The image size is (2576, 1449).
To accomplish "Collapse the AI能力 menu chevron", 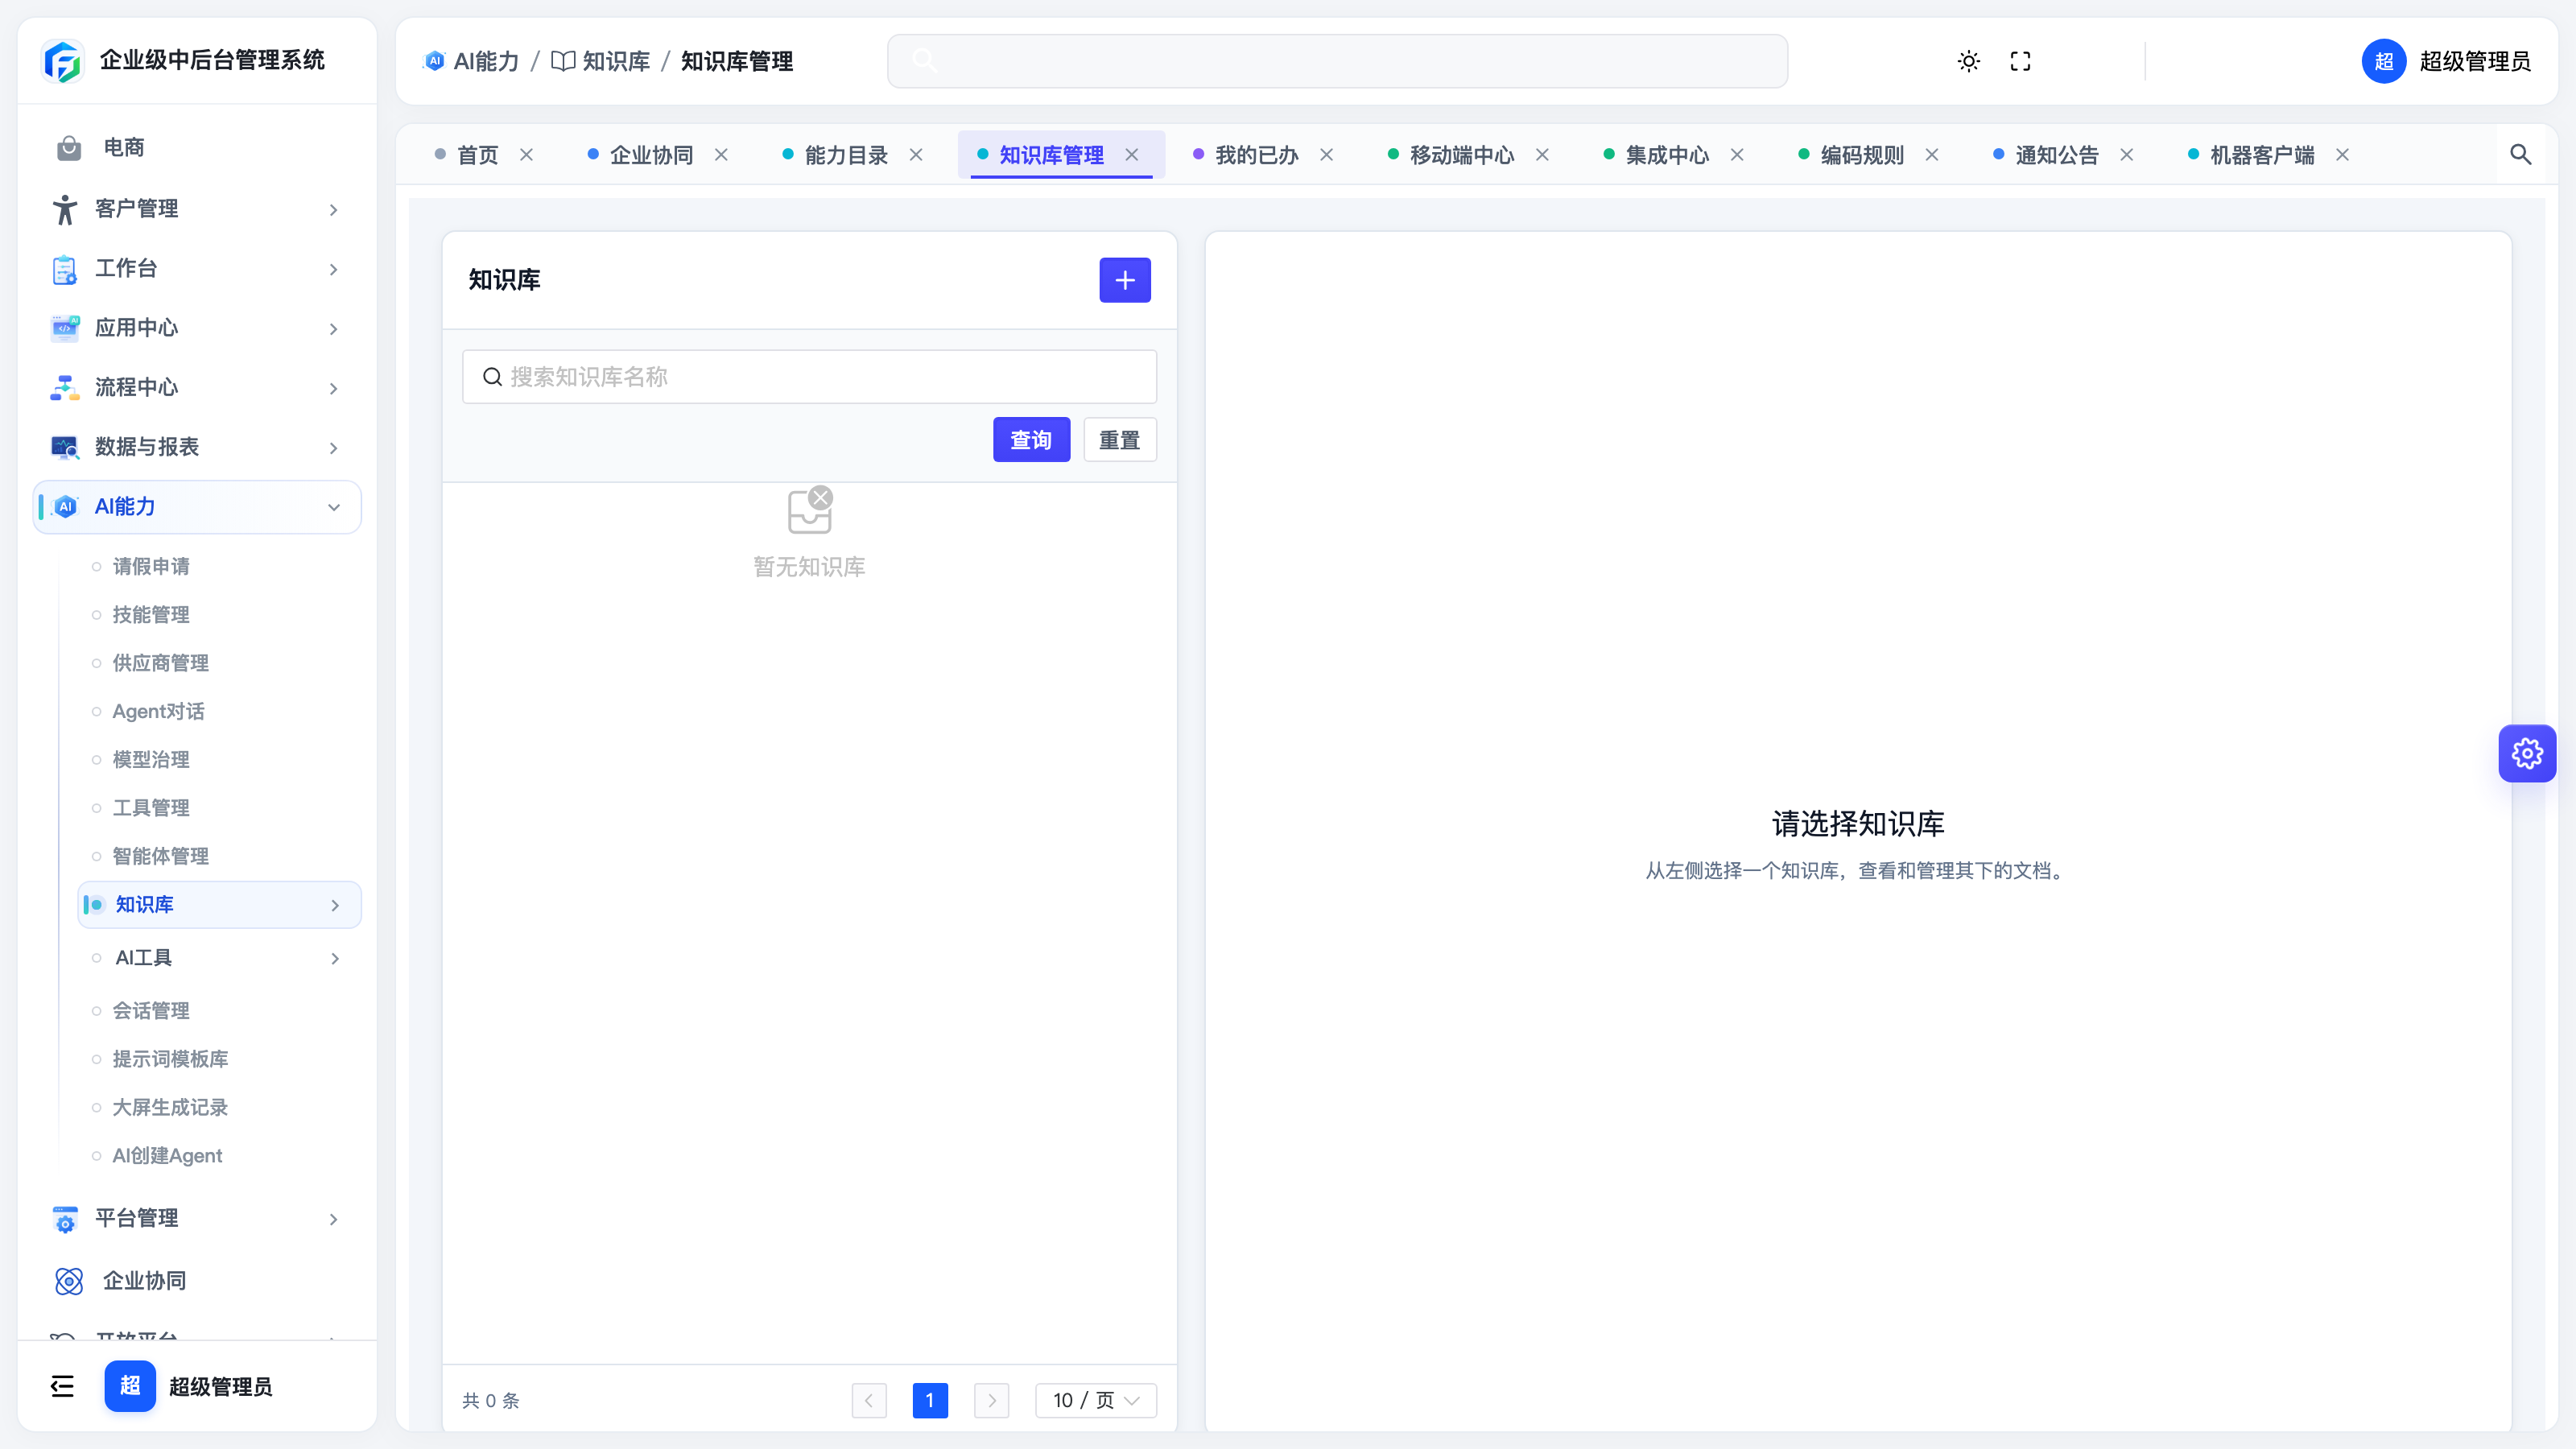I will (334, 508).
